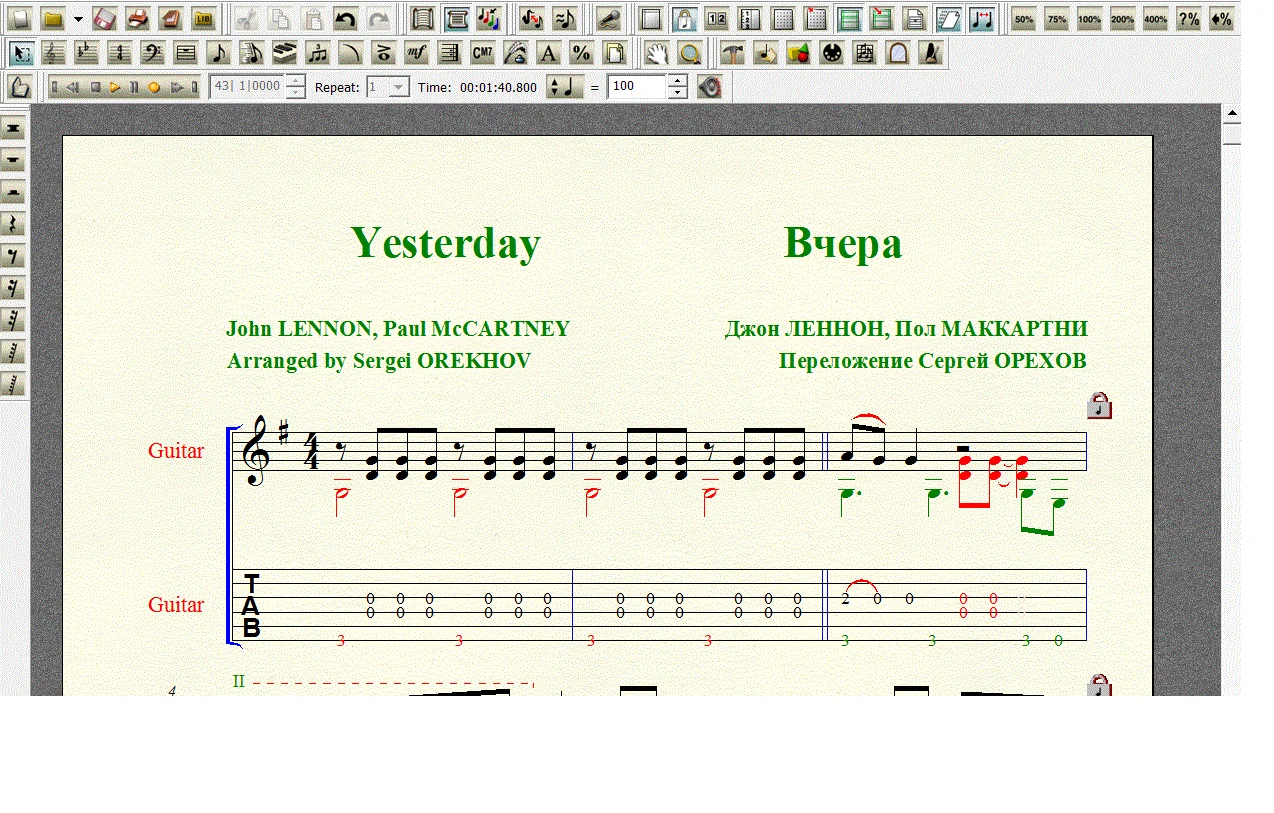Undo the last action
The image size is (1274, 813).
pyautogui.click(x=345, y=18)
